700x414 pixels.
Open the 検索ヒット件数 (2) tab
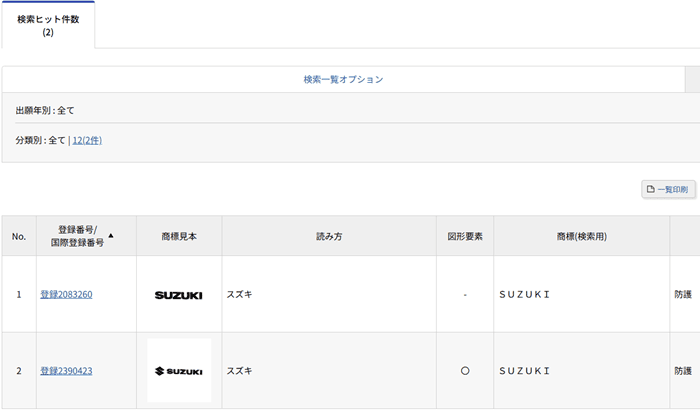[48, 25]
